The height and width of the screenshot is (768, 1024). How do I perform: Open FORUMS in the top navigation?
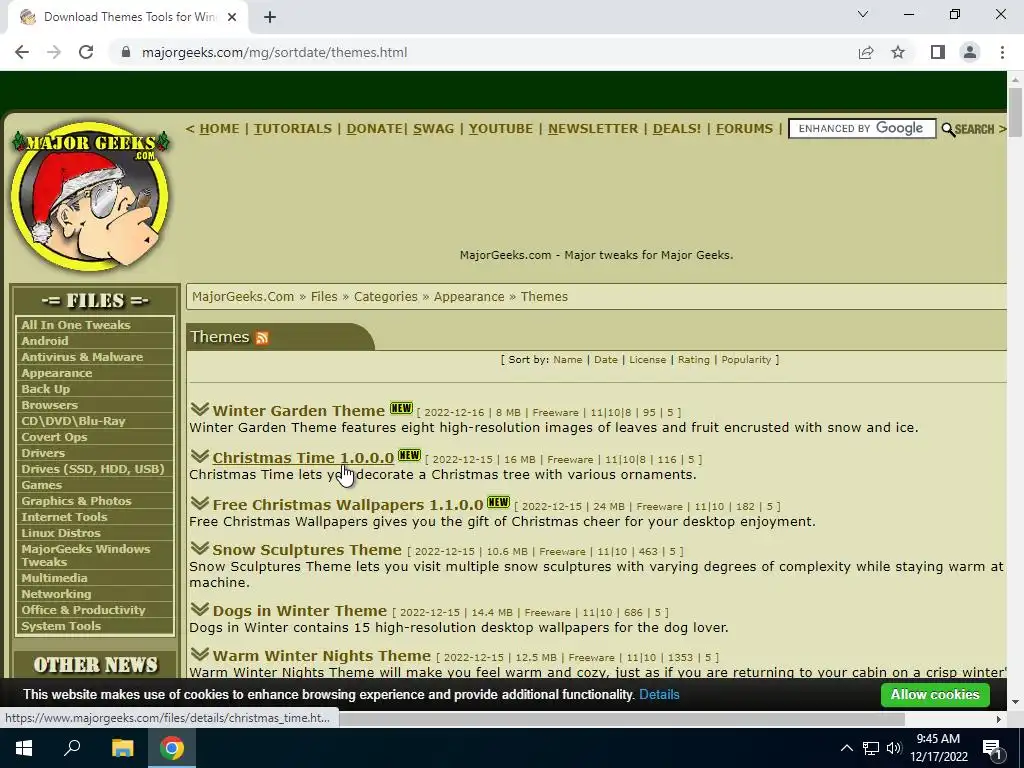(744, 129)
